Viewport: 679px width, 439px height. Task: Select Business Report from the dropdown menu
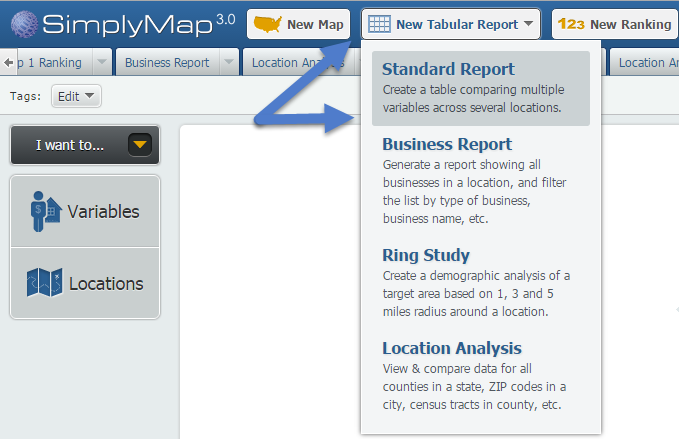tap(481, 180)
